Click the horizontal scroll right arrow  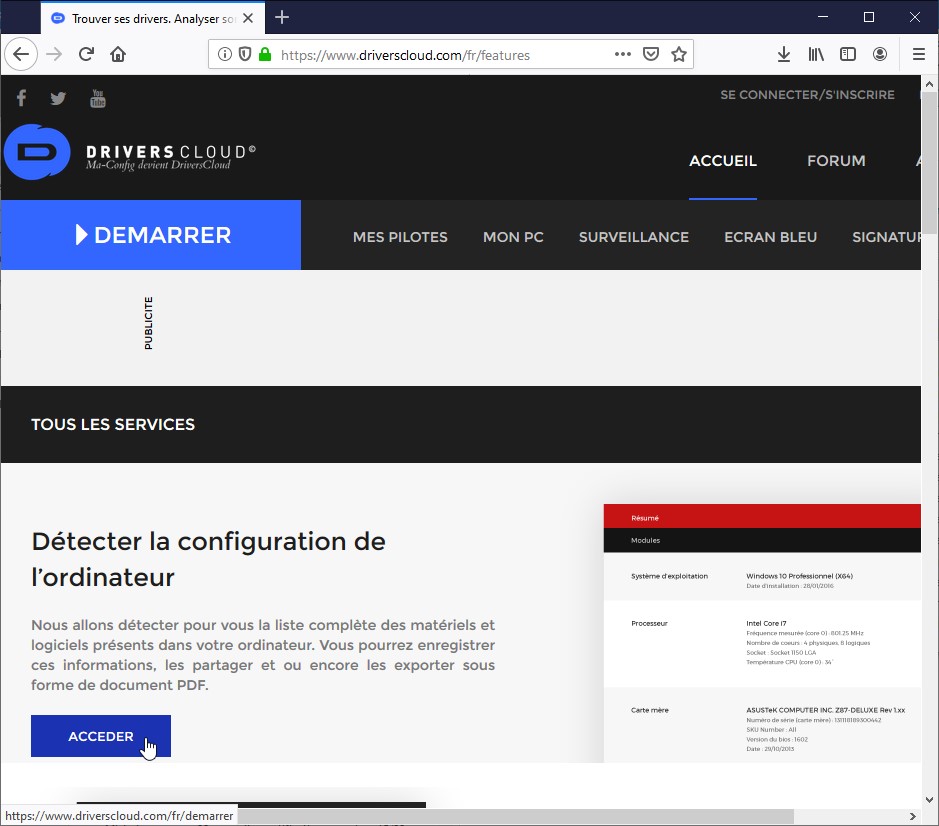point(913,816)
